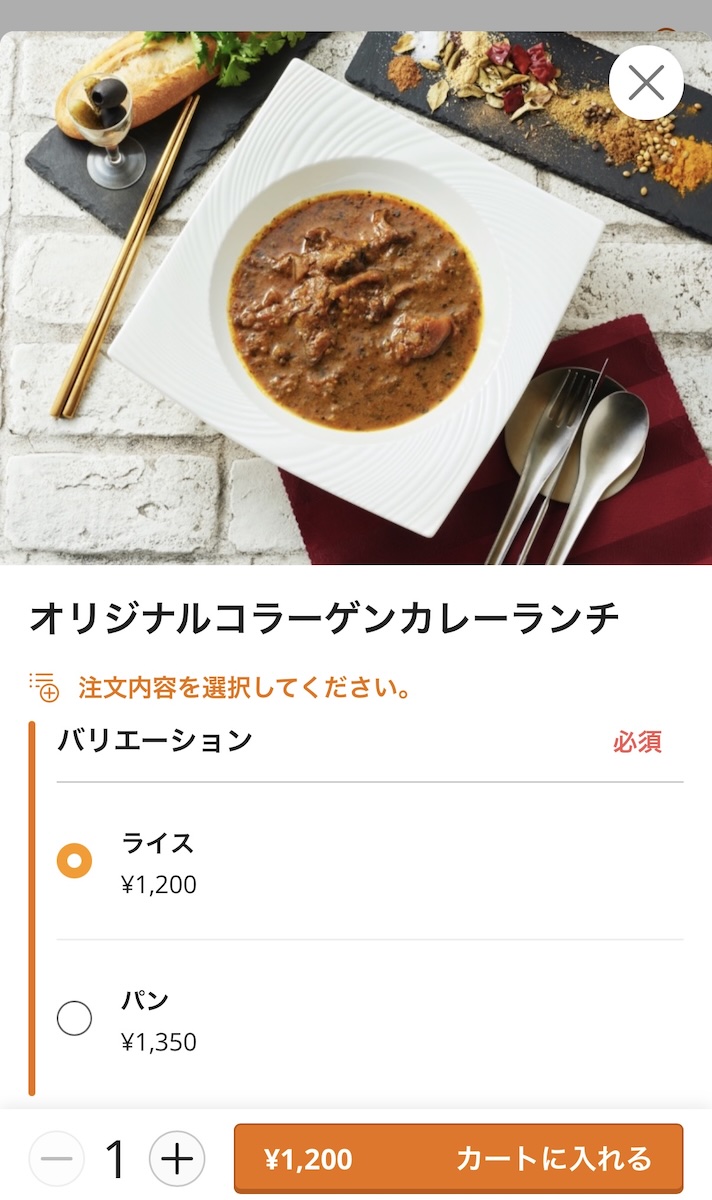Increase quantity with the plus button
712x1200 pixels.
pos(177,1159)
